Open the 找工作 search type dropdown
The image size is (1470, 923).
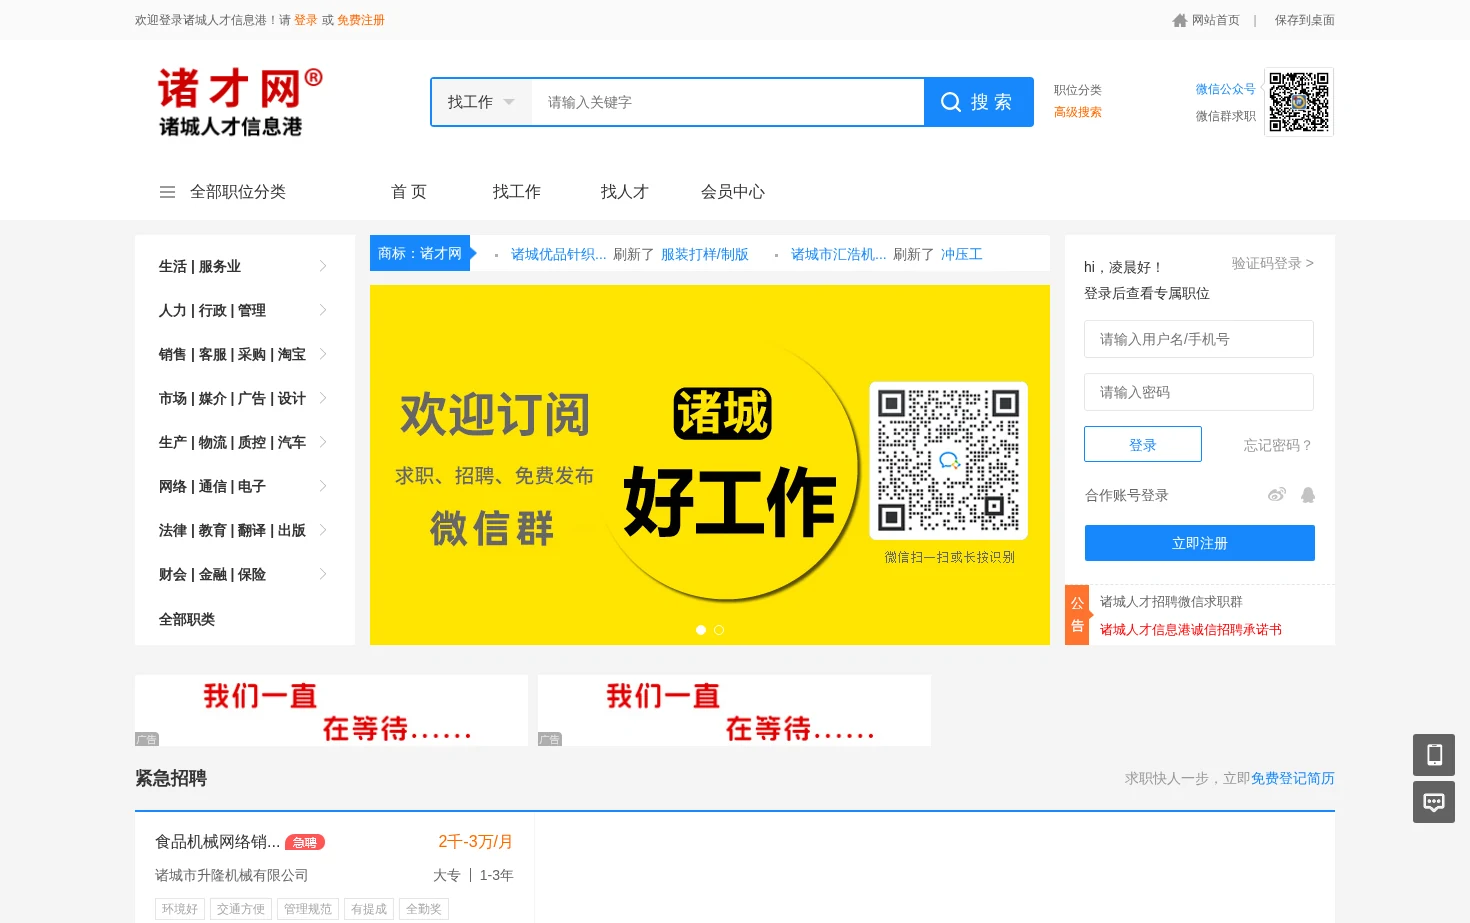pyautogui.click(x=481, y=102)
